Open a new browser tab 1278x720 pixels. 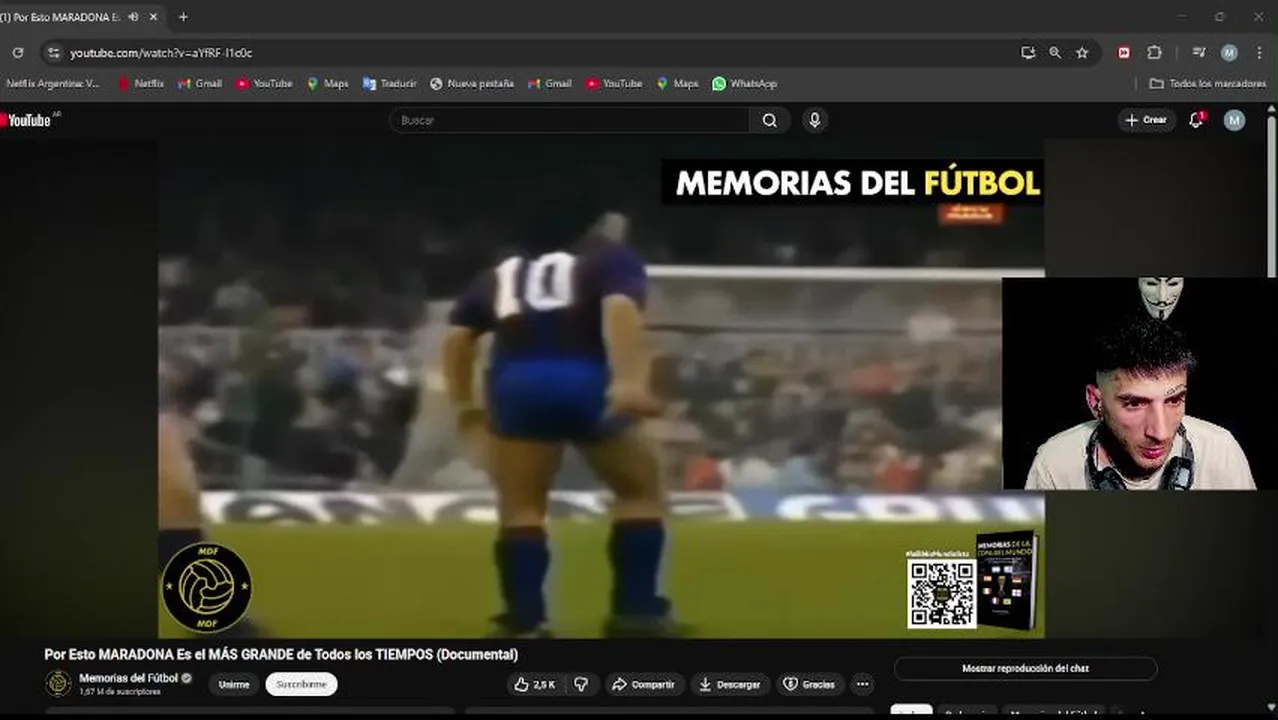(x=183, y=17)
